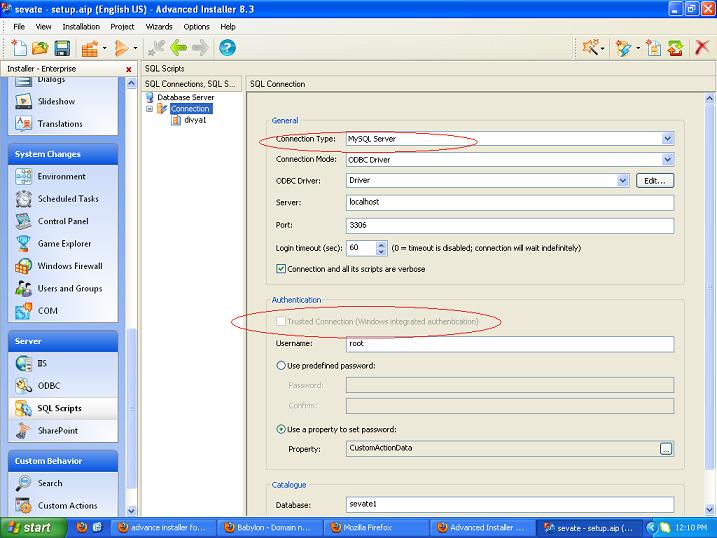
Task: Open SharePoint page in sidebar
Action: (x=57, y=430)
